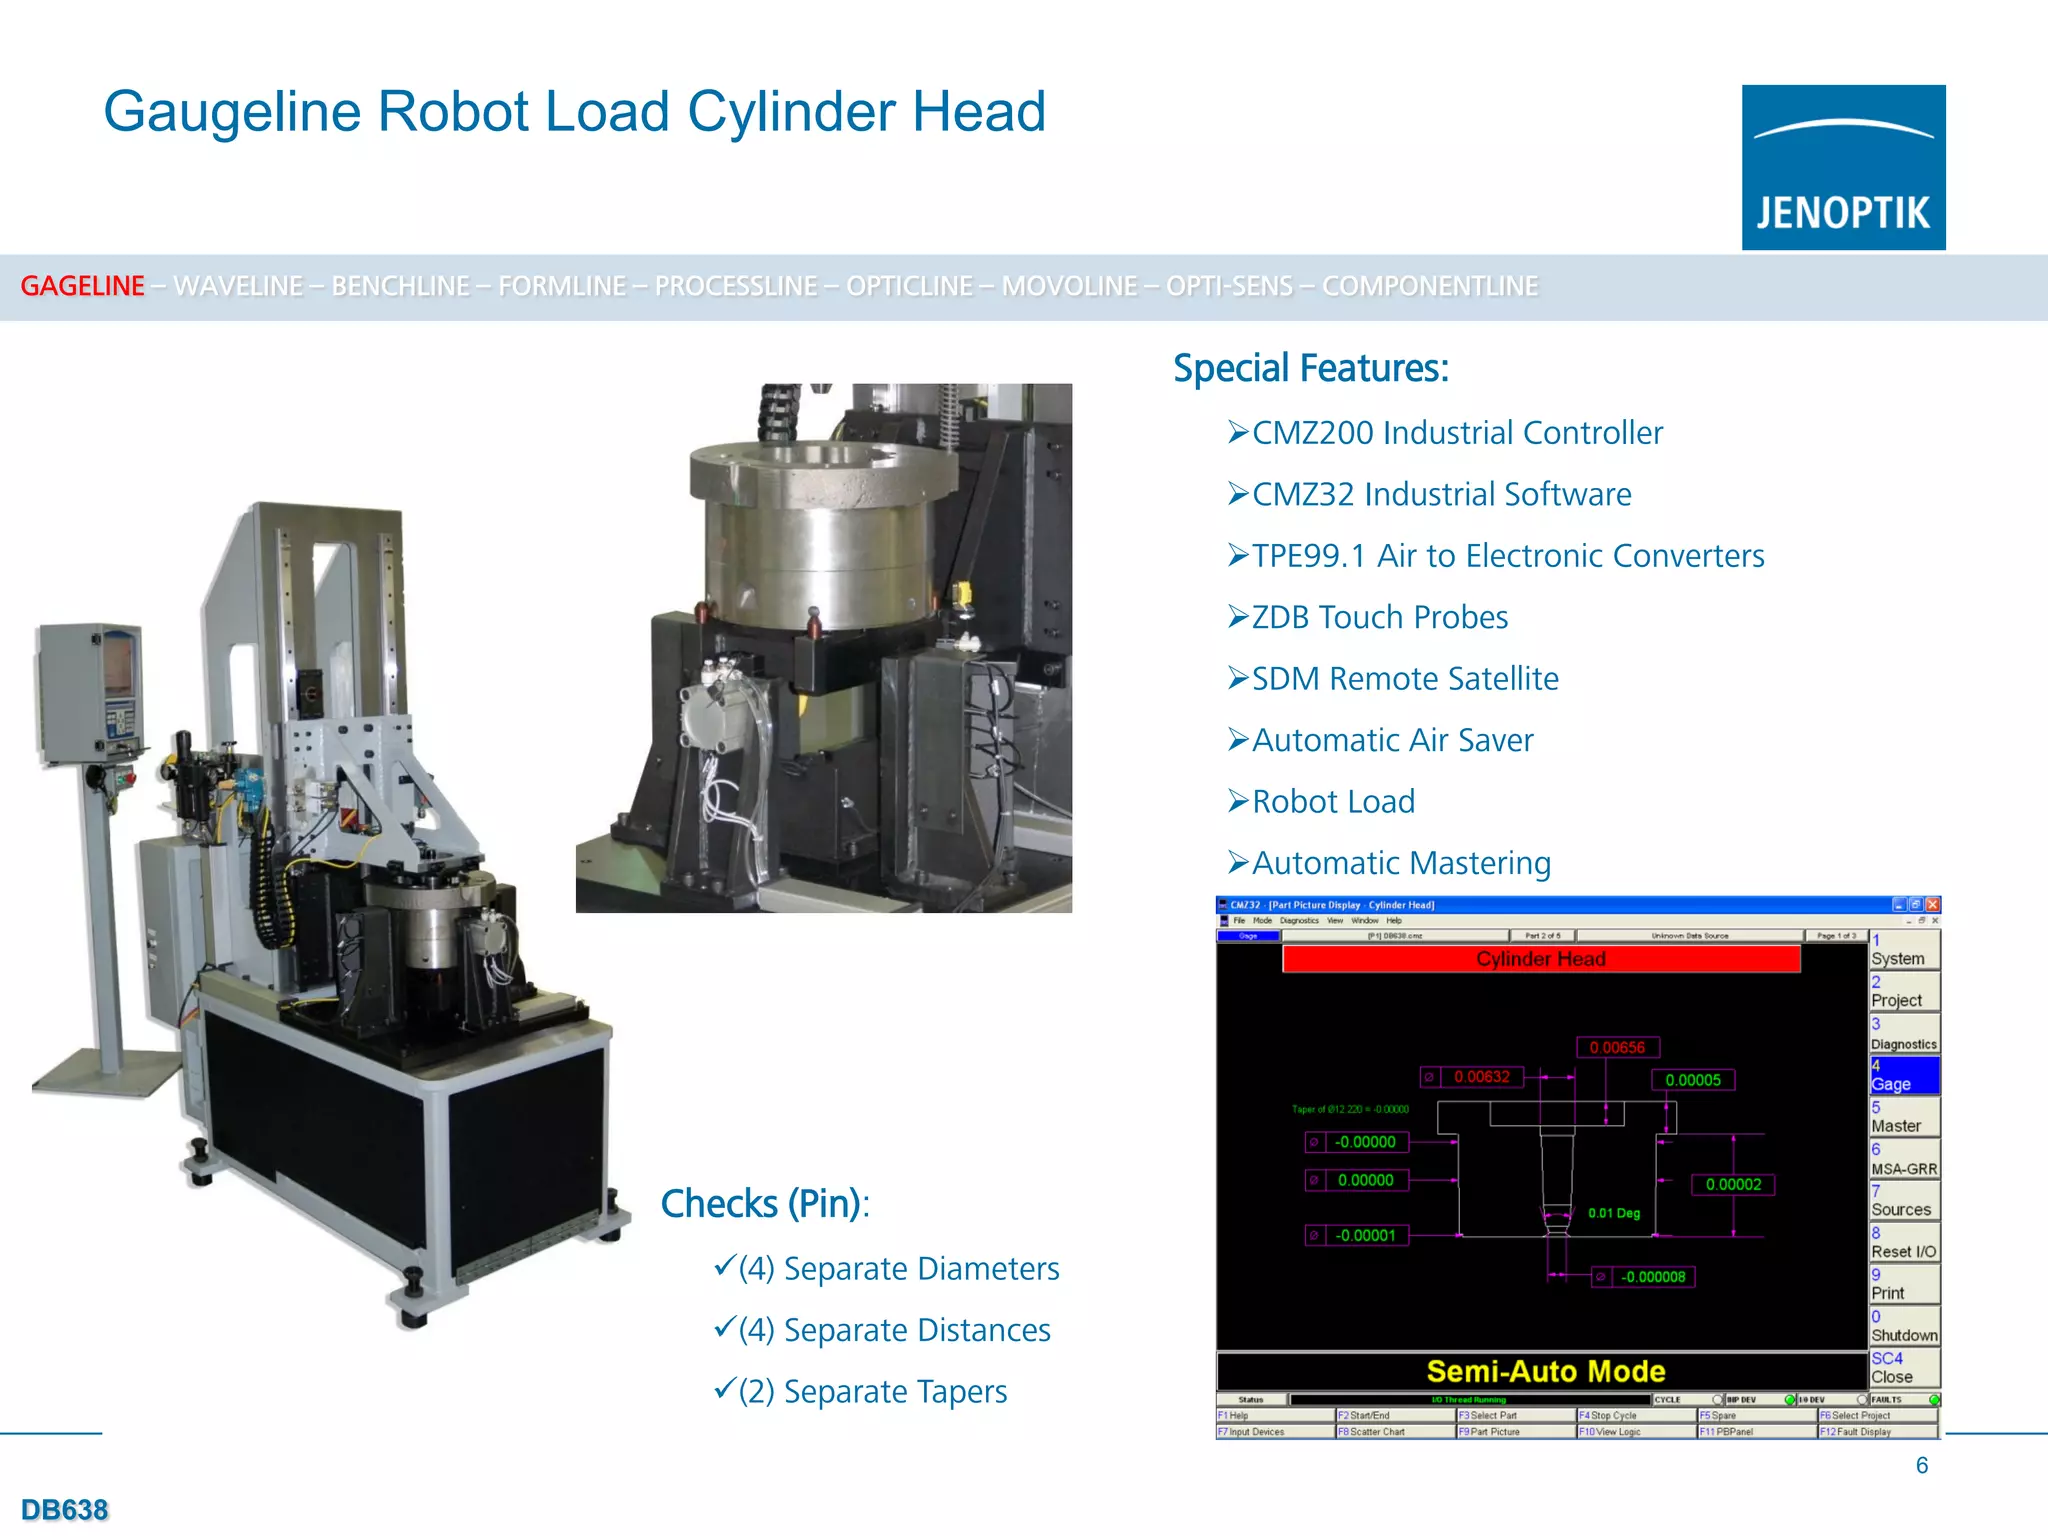The width and height of the screenshot is (2048, 1536).
Task: Click the BIP DEV green indicator
Action: pyautogui.click(x=1789, y=1400)
